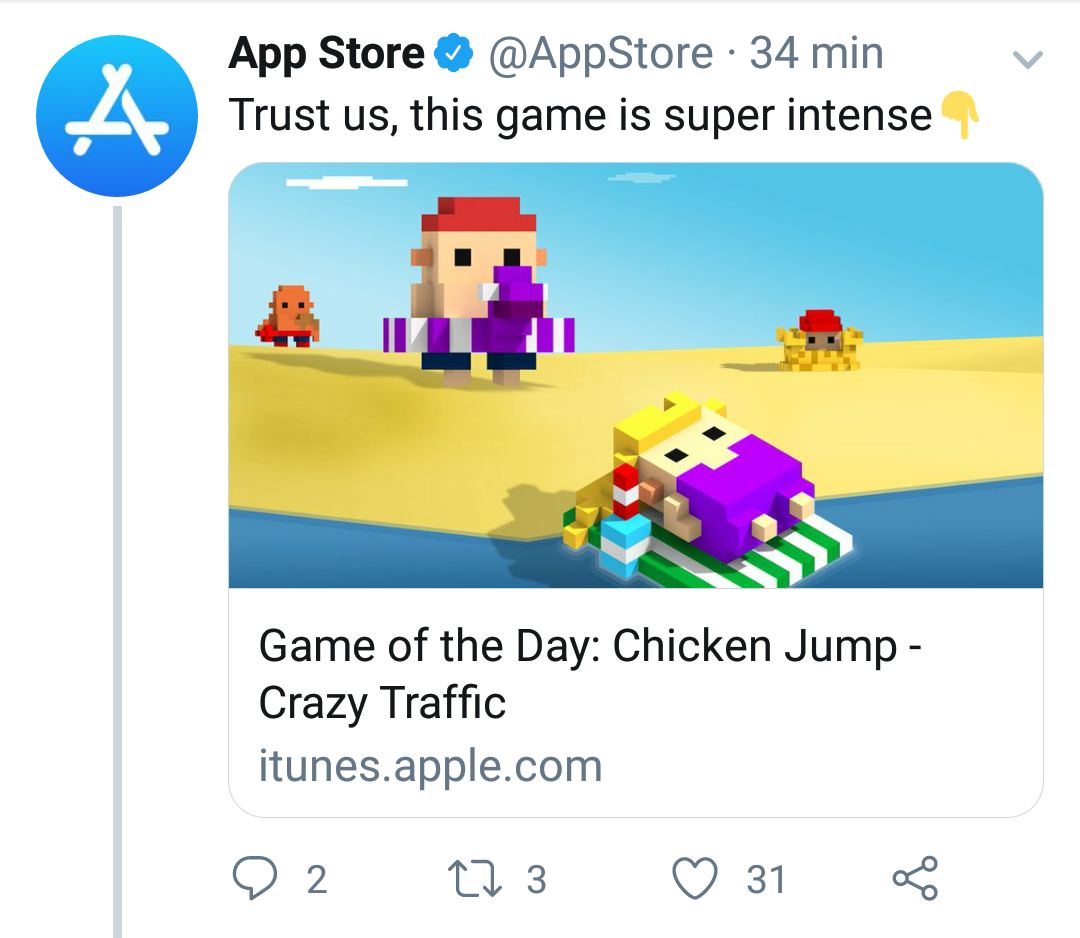Click the retweet count of 3
This screenshot has width=1080, height=938.
(x=536, y=880)
